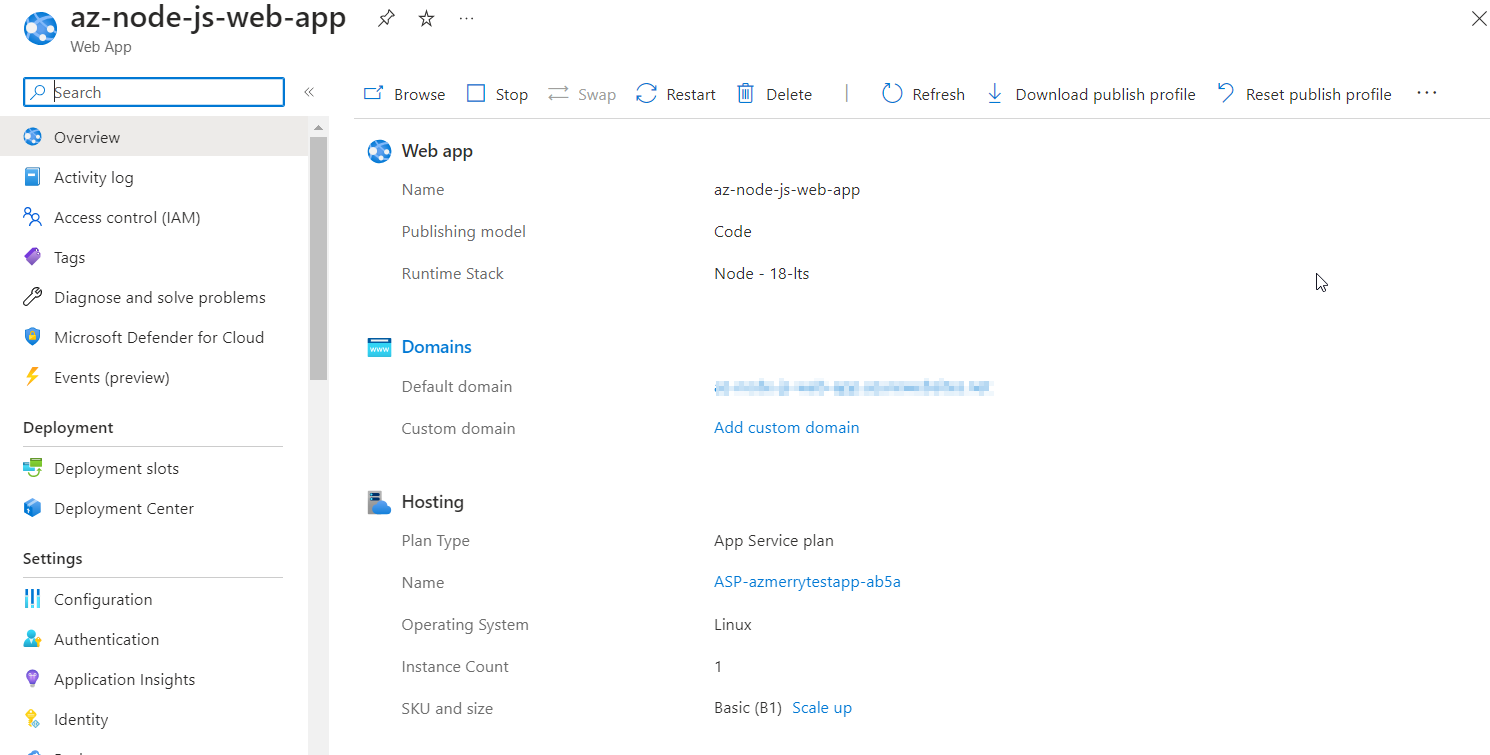The width and height of the screenshot is (1490, 755).
Task: Collapse the sidebar with double chevron
Action: pos(309,92)
